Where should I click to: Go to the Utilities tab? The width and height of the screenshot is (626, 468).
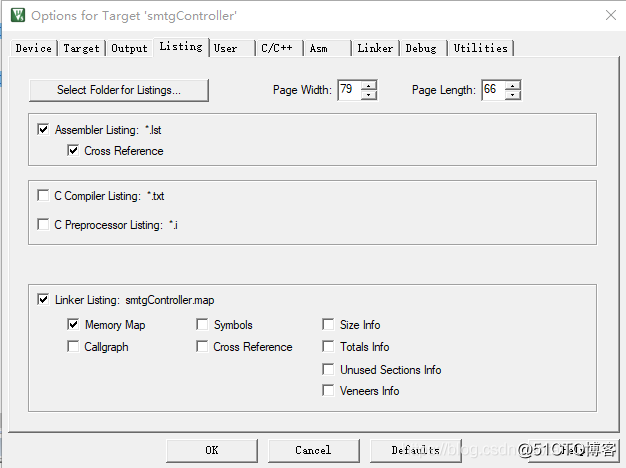481,48
